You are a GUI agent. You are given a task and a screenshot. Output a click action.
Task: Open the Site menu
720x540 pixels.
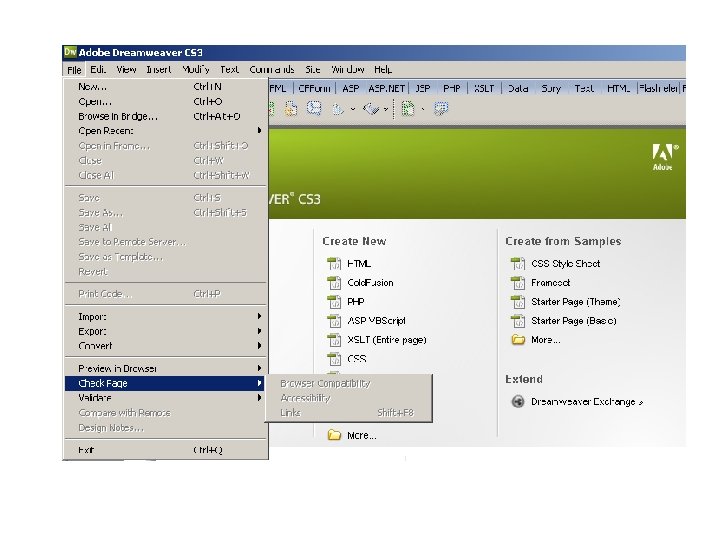coord(312,69)
